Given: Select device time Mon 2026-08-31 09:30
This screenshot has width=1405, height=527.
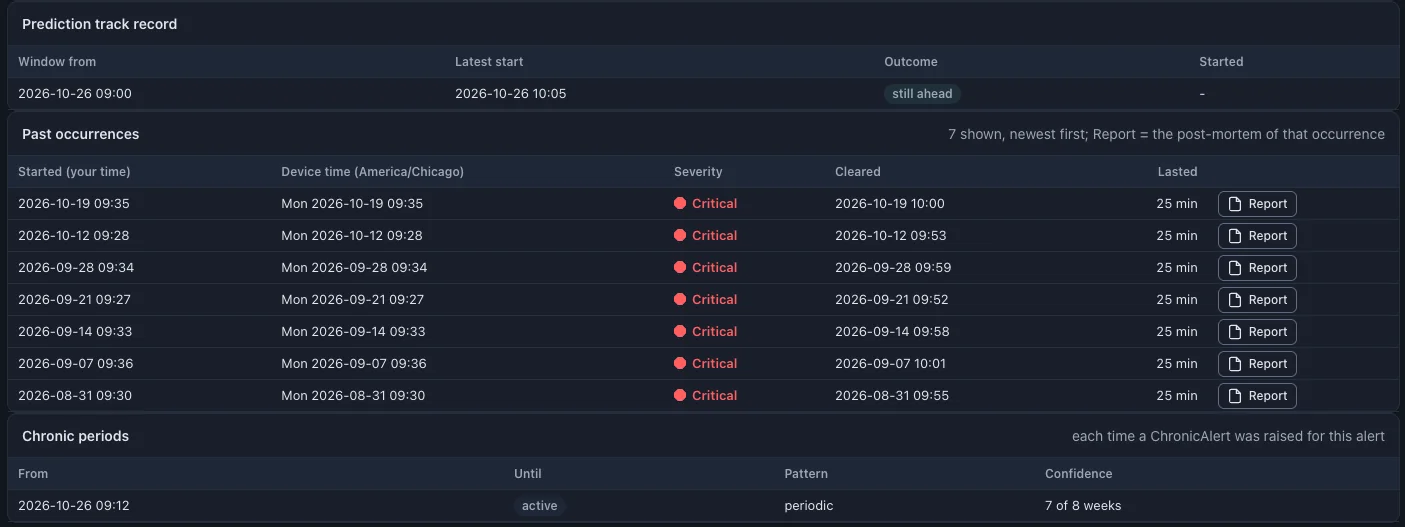Looking at the screenshot, I should [x=353, y=396].
